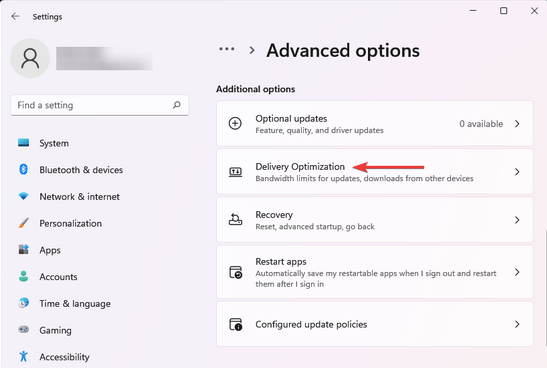Click the Delivery Optimization icon
The width and height of the screenshot is (547, 368).
click(235, 171)
